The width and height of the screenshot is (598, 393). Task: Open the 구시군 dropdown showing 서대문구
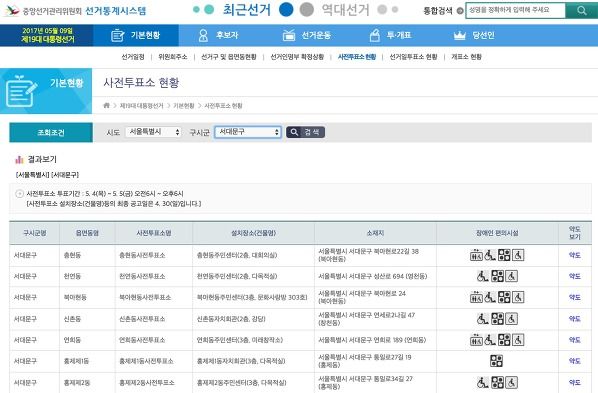click(x=248, y=132)
